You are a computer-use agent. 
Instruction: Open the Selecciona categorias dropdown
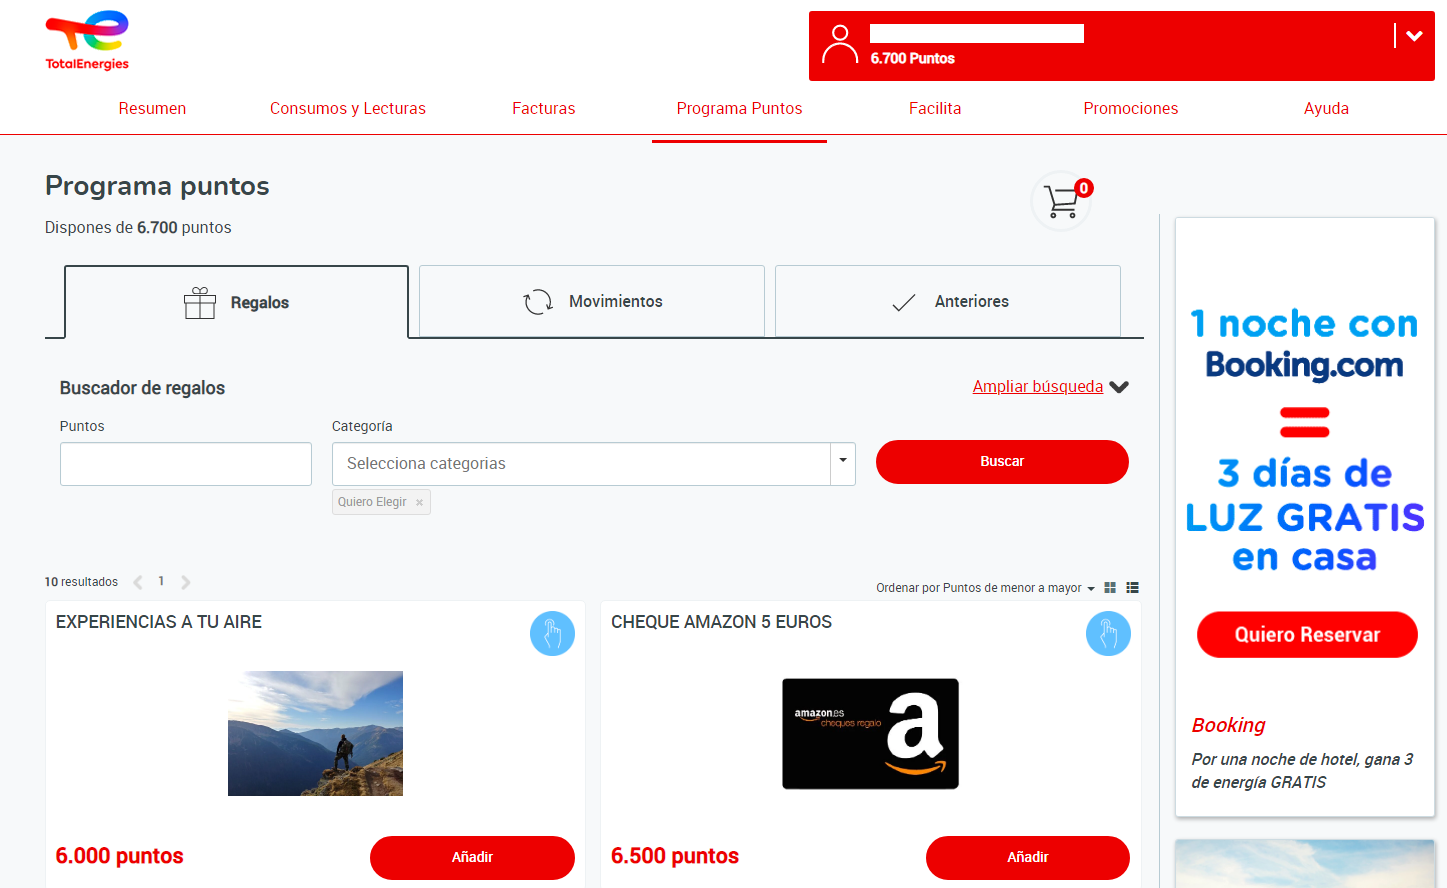594,464
